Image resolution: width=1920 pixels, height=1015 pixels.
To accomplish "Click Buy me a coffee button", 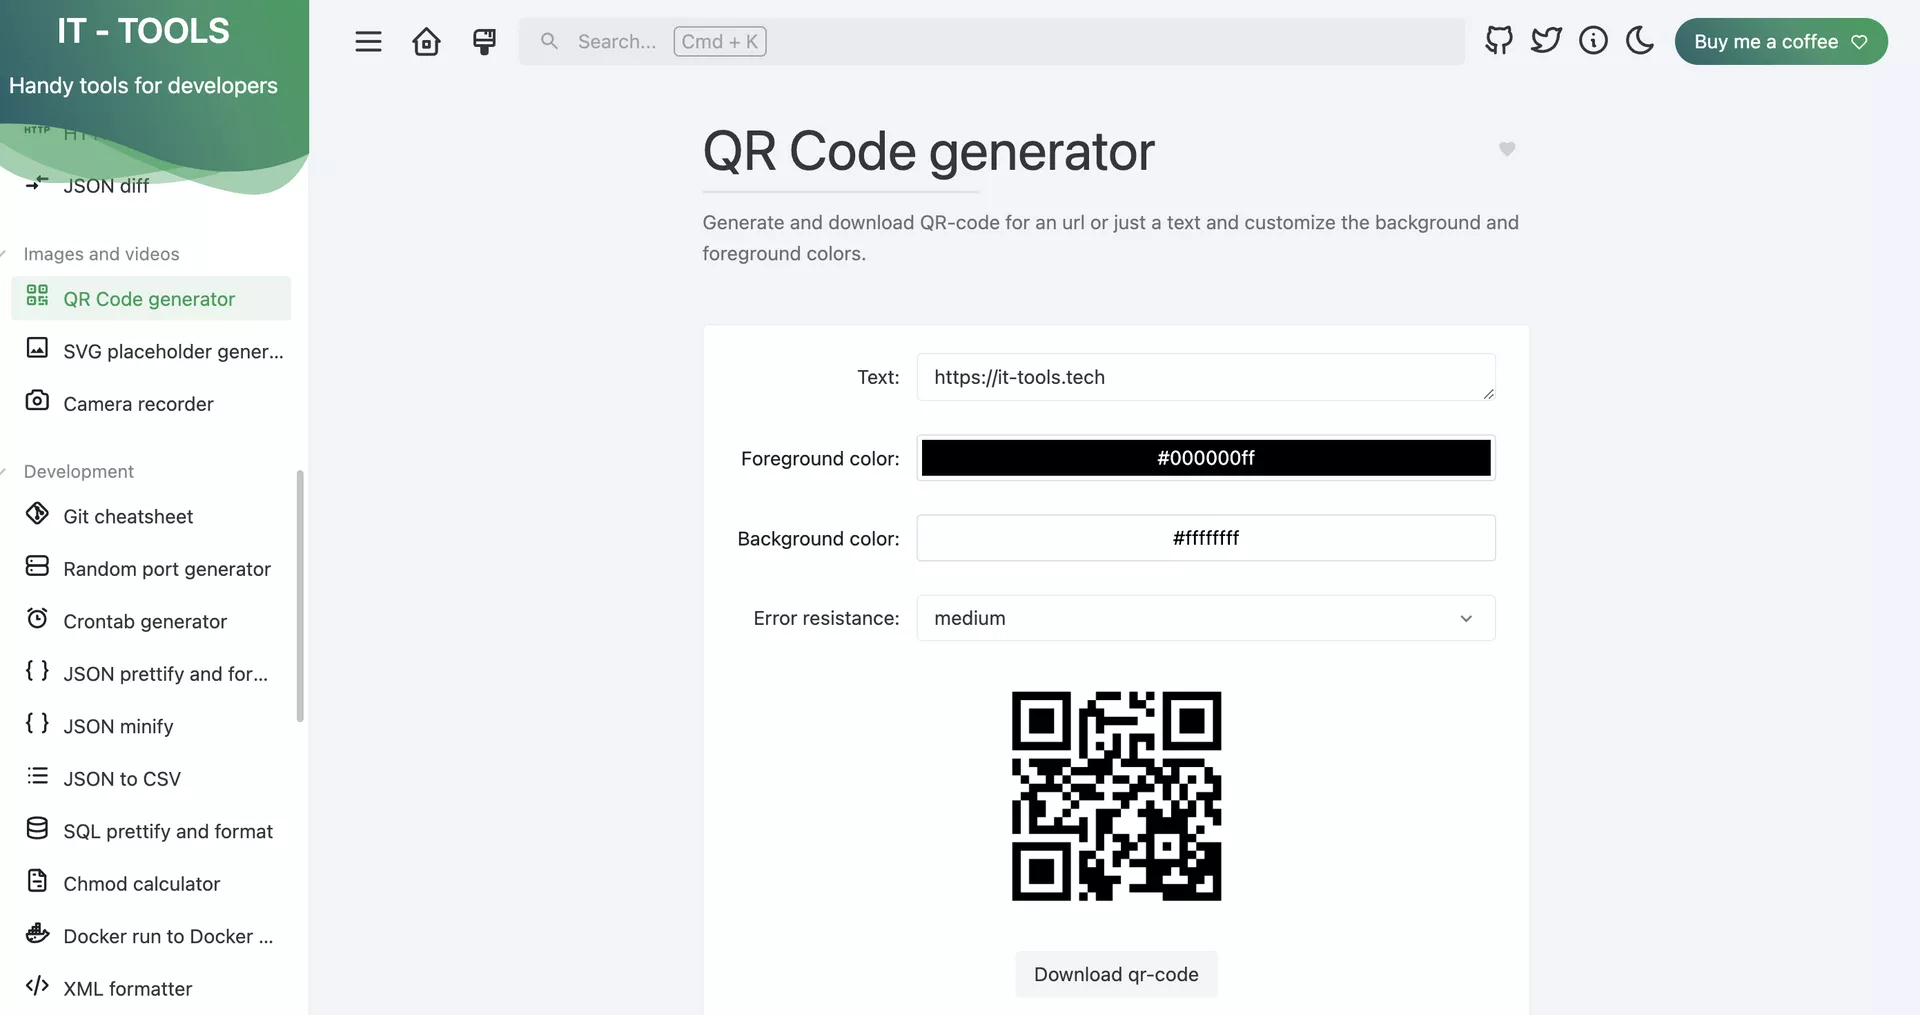I will click(x=1781, y=41).
